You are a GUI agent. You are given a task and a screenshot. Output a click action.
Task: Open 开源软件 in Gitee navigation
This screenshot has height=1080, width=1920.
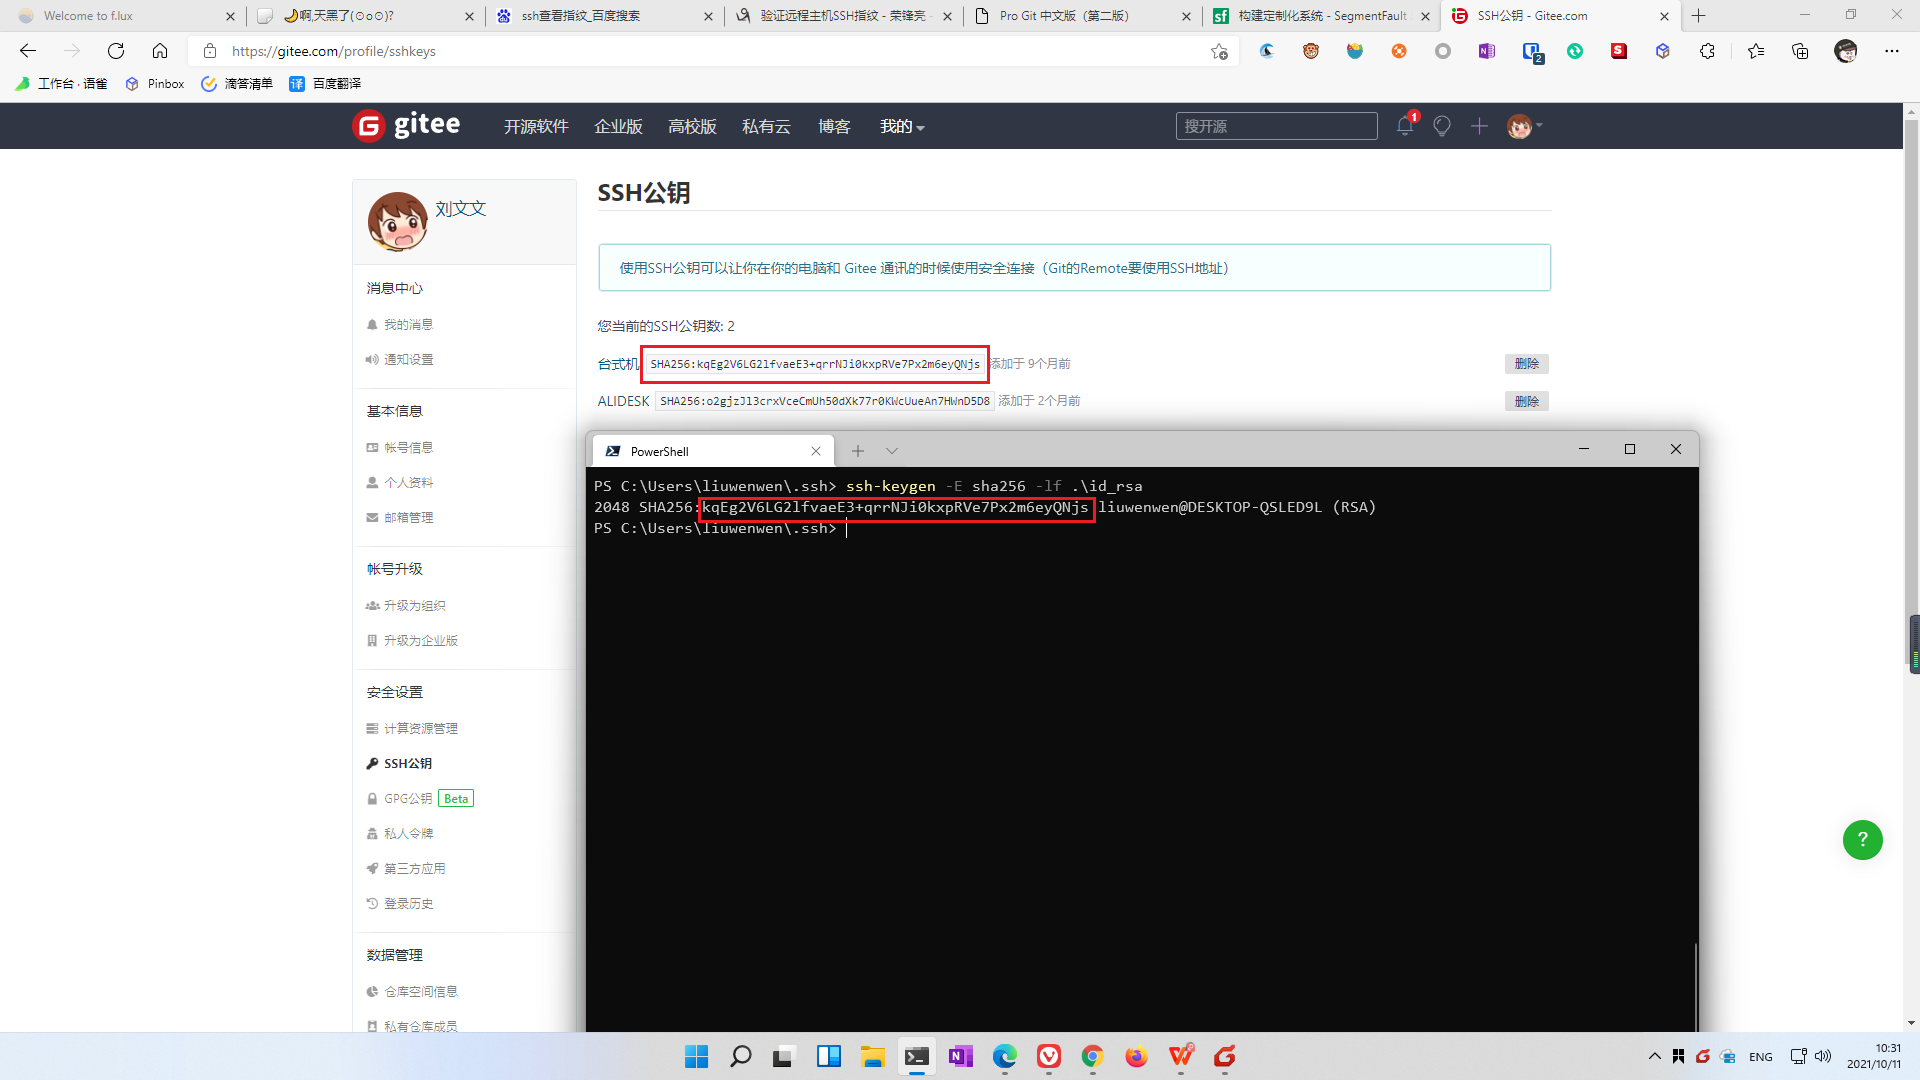pyautogui.click(x=536, y=126)
